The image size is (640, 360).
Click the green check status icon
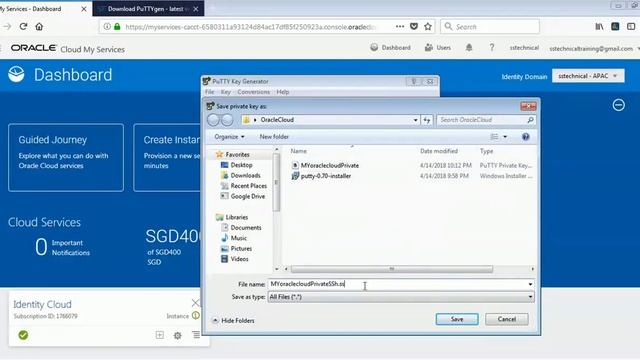[x=23, y=335]
